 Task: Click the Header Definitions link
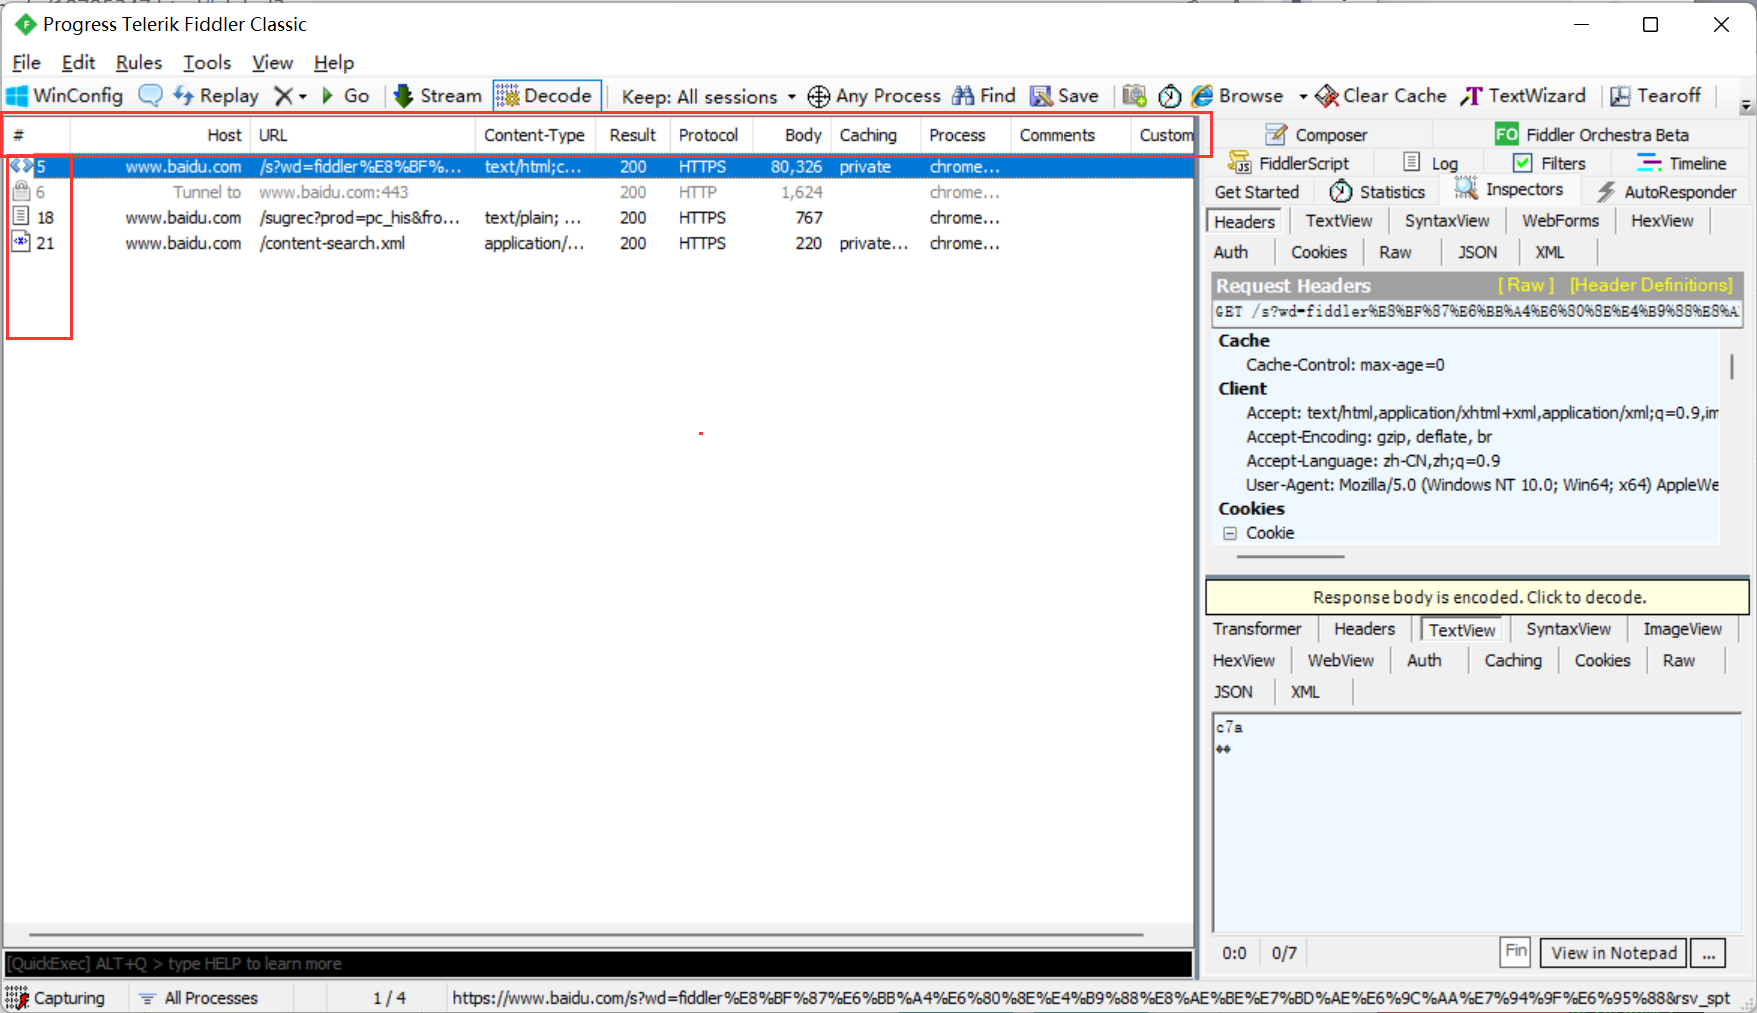[1651, 285]
